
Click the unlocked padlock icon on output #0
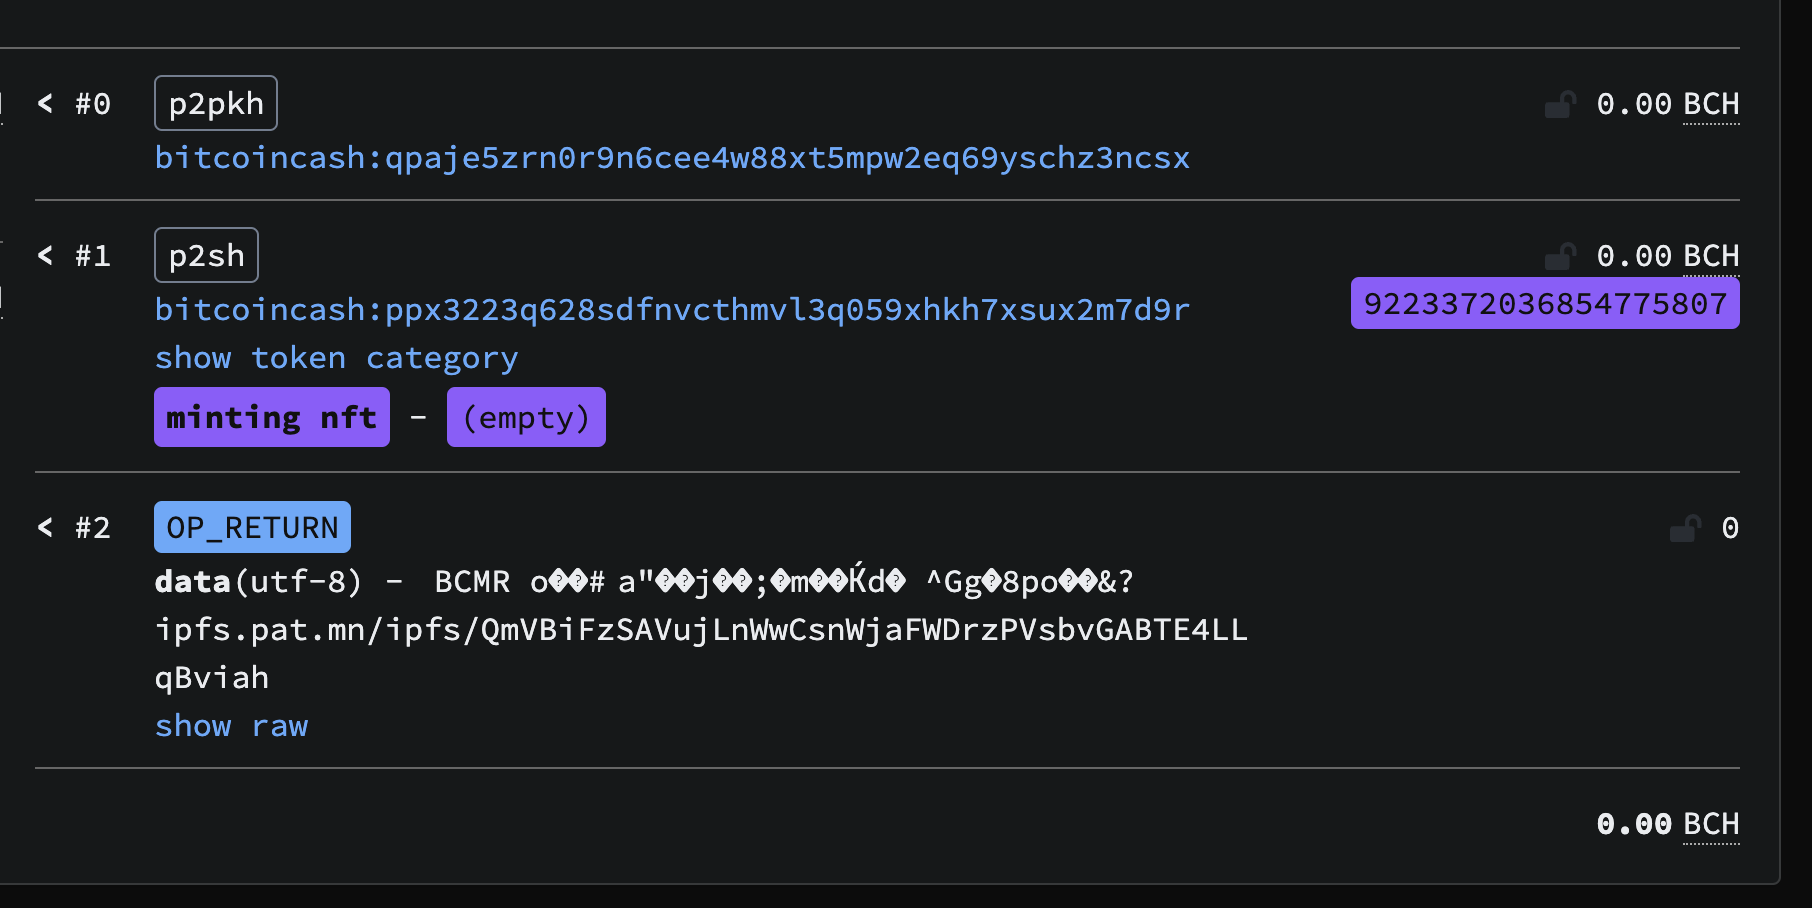click(x=1560, y=104)
